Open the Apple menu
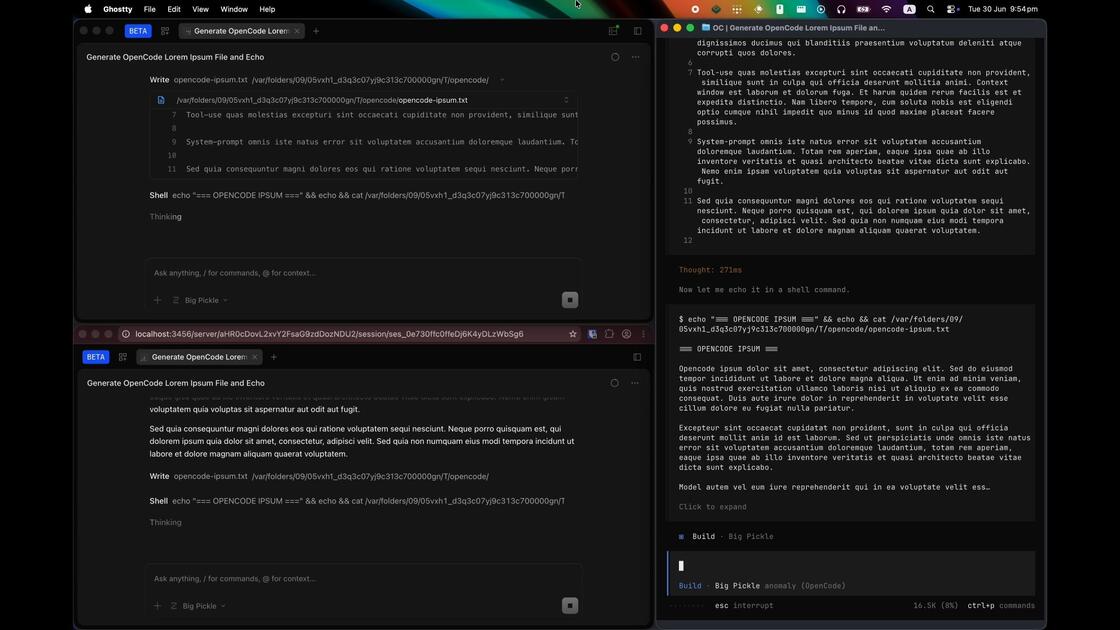 tap(88, 9)
